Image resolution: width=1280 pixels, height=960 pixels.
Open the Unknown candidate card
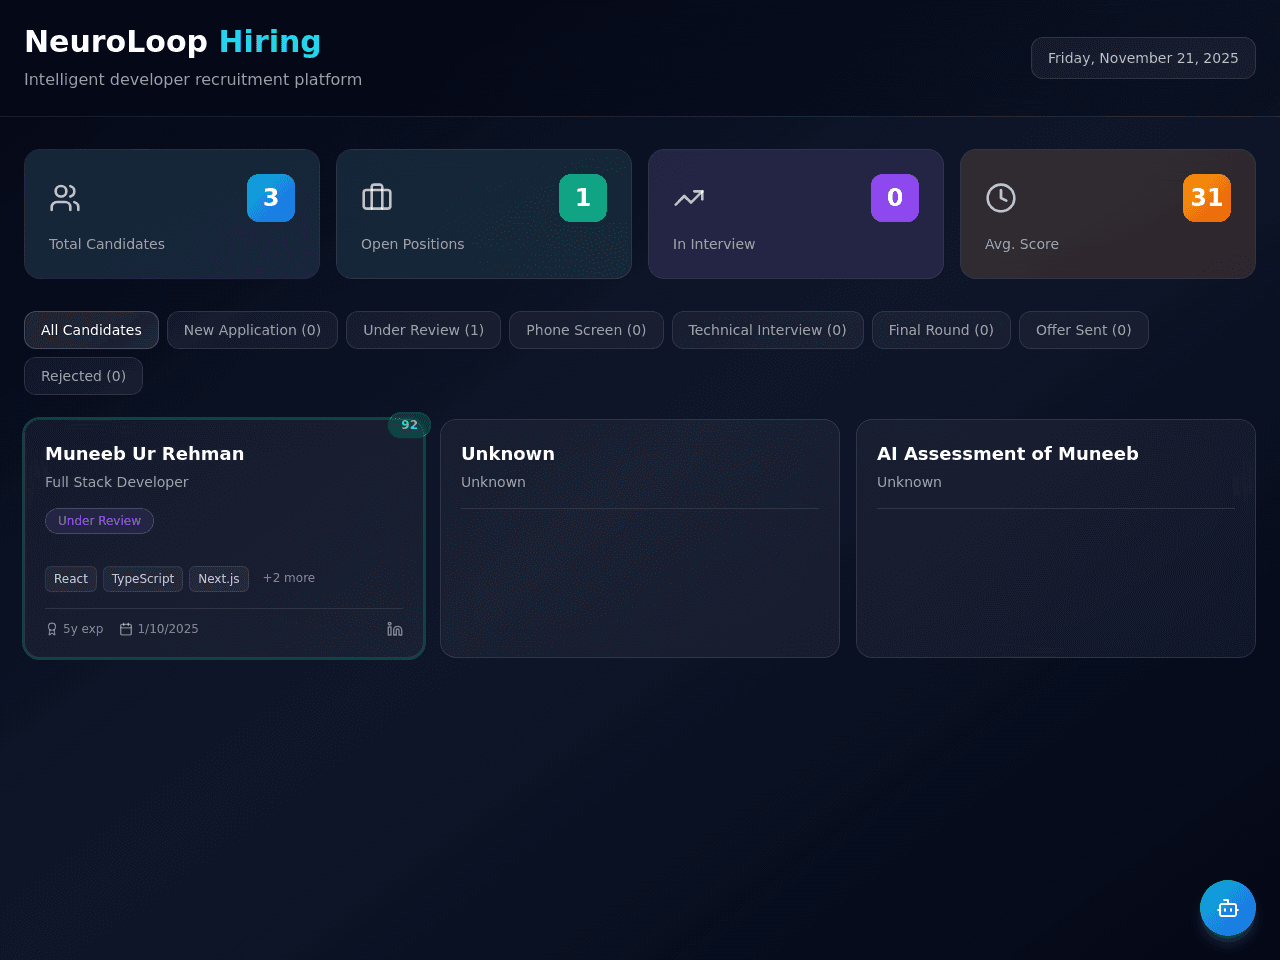(x=640, y=539)
